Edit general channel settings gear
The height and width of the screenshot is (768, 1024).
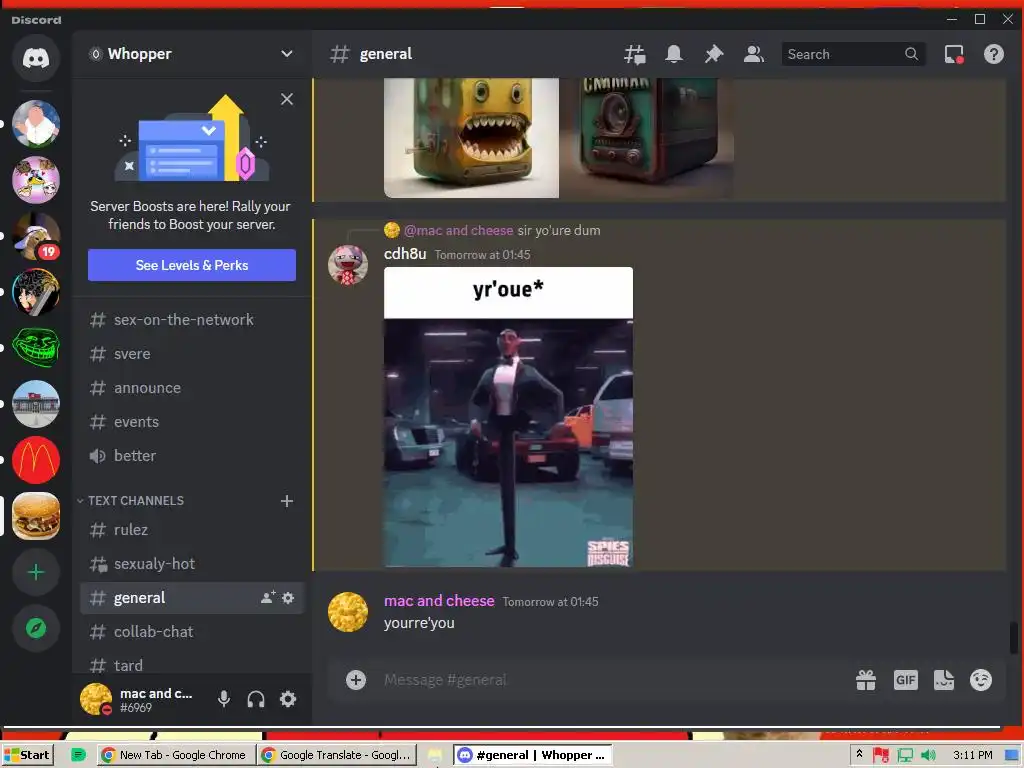click(288, 598)
